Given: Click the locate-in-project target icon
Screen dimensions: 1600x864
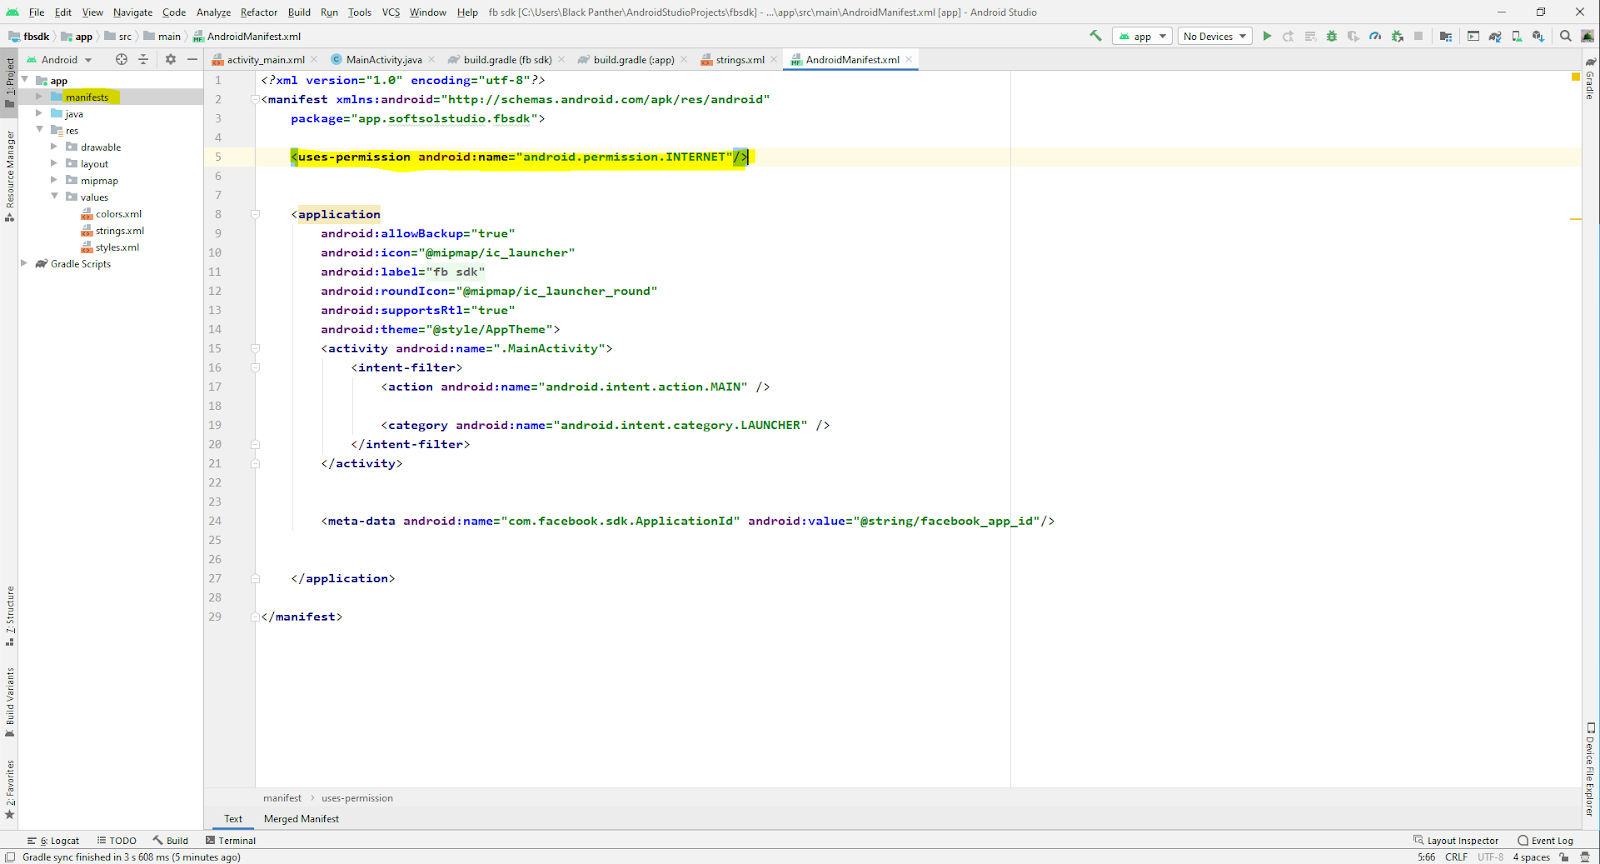Looking at the screenshot, I should (x=121, y=59).
